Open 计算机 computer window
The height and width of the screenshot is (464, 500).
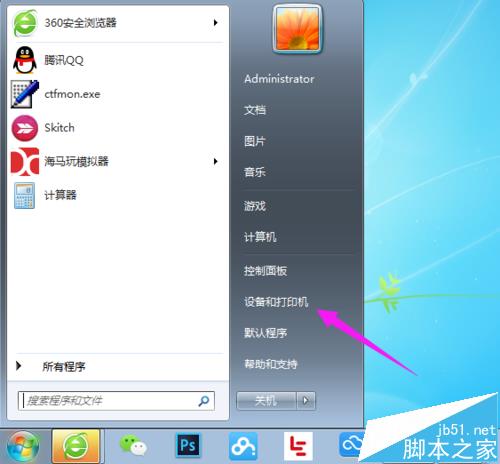(260, 237)
